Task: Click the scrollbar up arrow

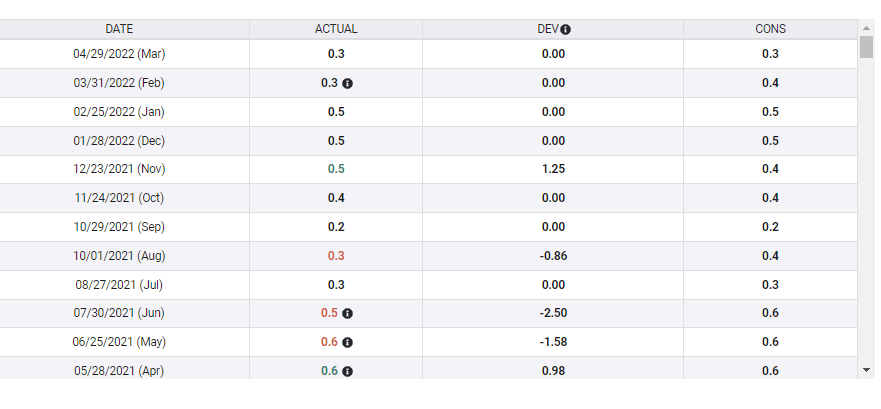Action: (x=866, y=27)
